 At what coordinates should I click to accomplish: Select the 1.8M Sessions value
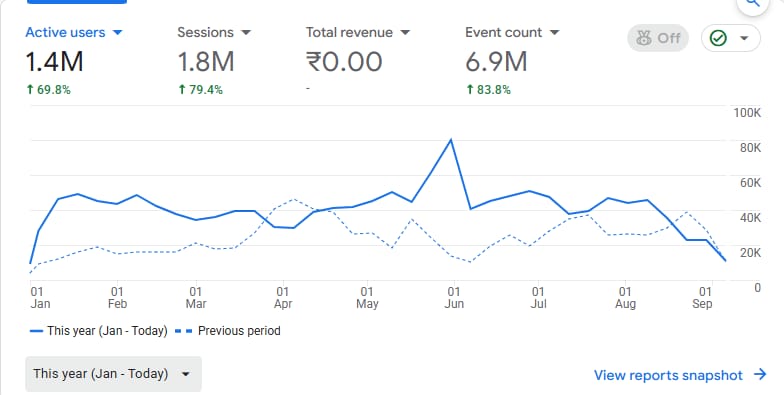click(206, 62)
